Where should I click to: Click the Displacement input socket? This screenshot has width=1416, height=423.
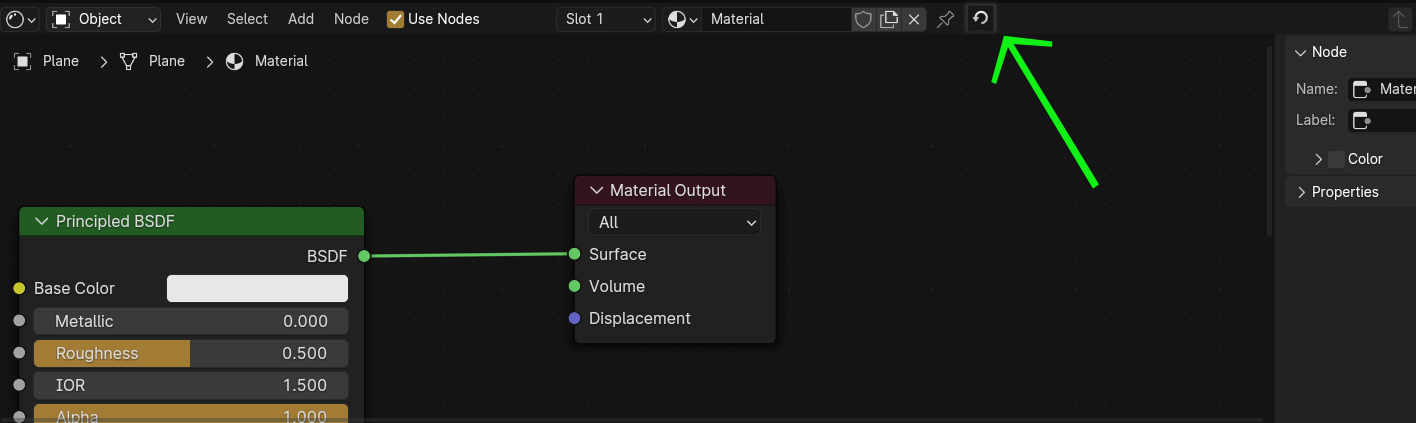pyautogui.click(x=574, y=318)
